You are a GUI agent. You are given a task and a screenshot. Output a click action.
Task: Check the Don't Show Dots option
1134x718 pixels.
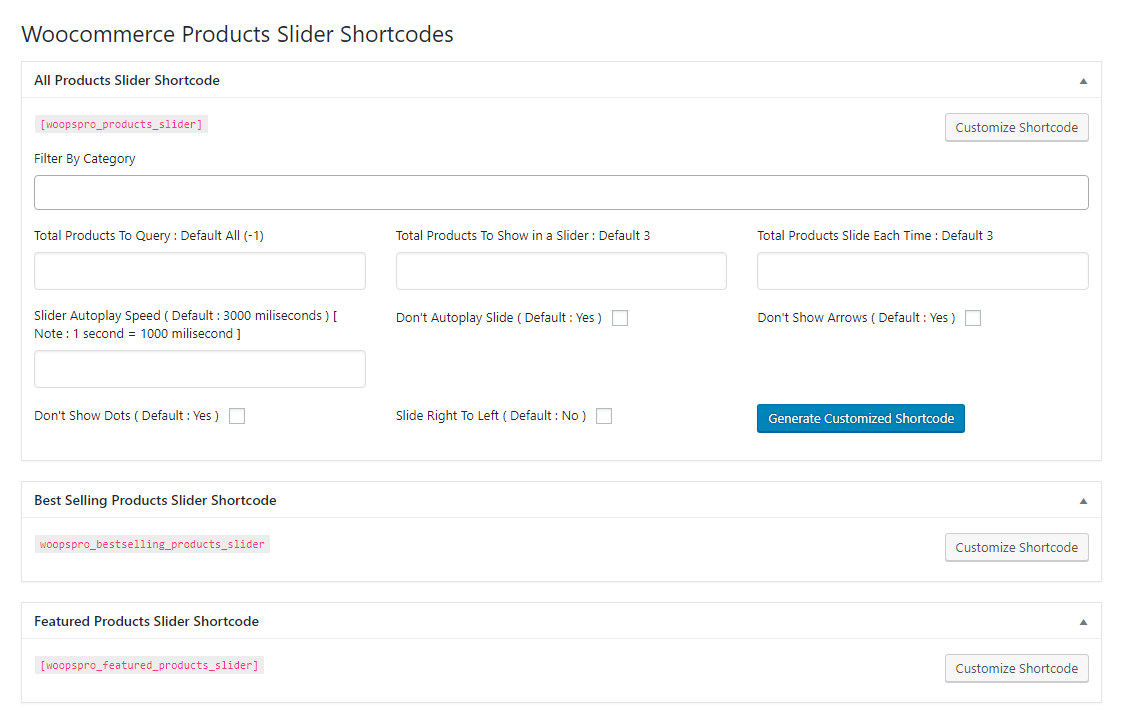pos(237,416)
